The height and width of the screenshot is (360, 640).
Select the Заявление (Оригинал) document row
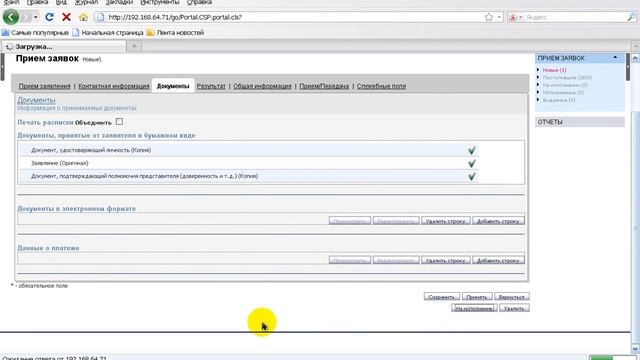tap(248, 163)
